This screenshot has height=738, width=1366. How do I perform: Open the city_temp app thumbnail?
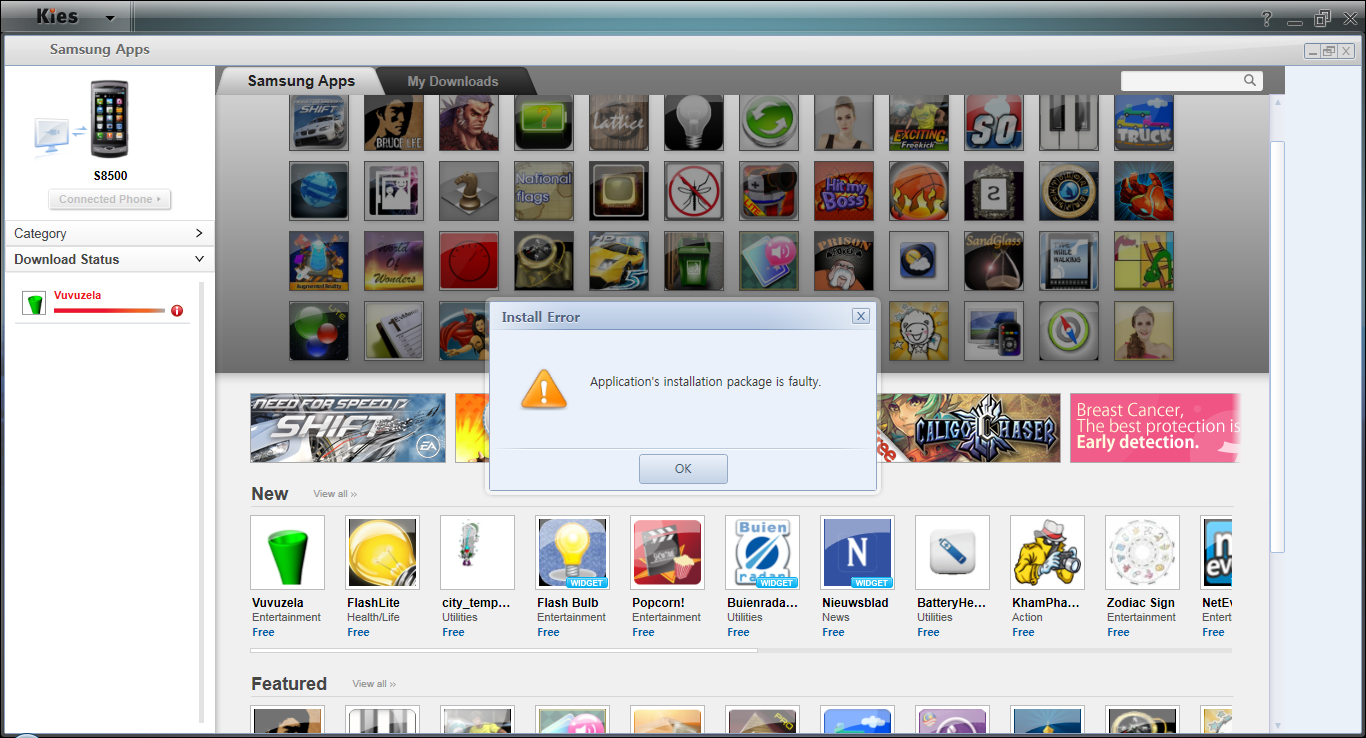coord(478,553)
